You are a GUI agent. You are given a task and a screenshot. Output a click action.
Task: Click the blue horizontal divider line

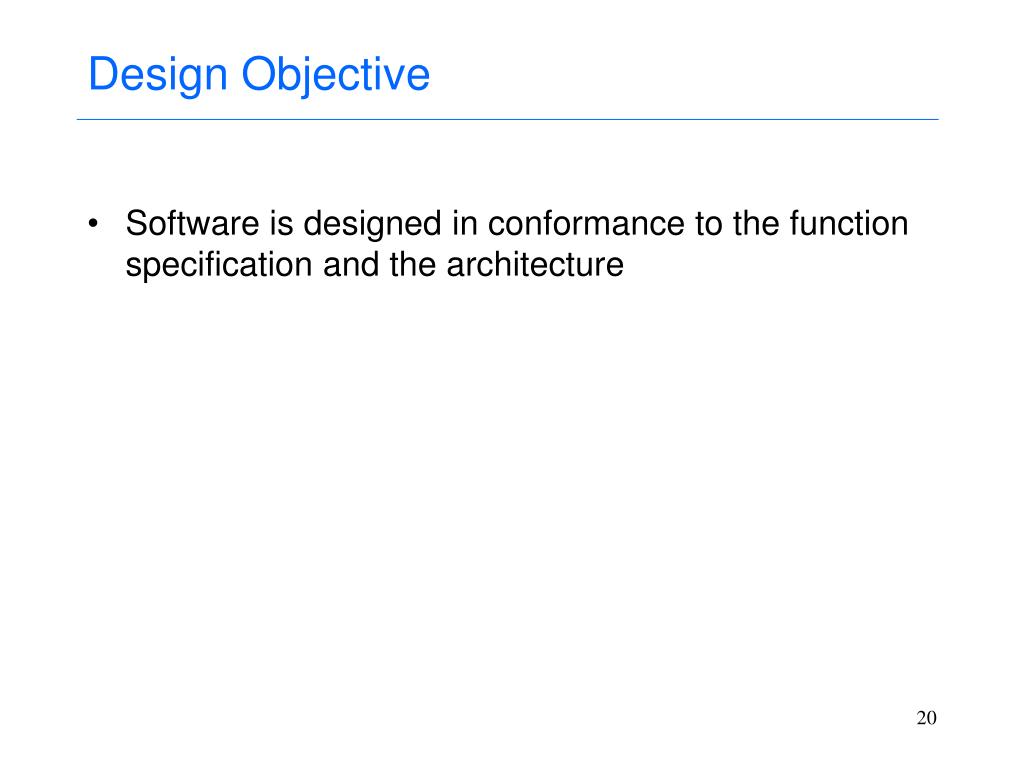[507, 120]
